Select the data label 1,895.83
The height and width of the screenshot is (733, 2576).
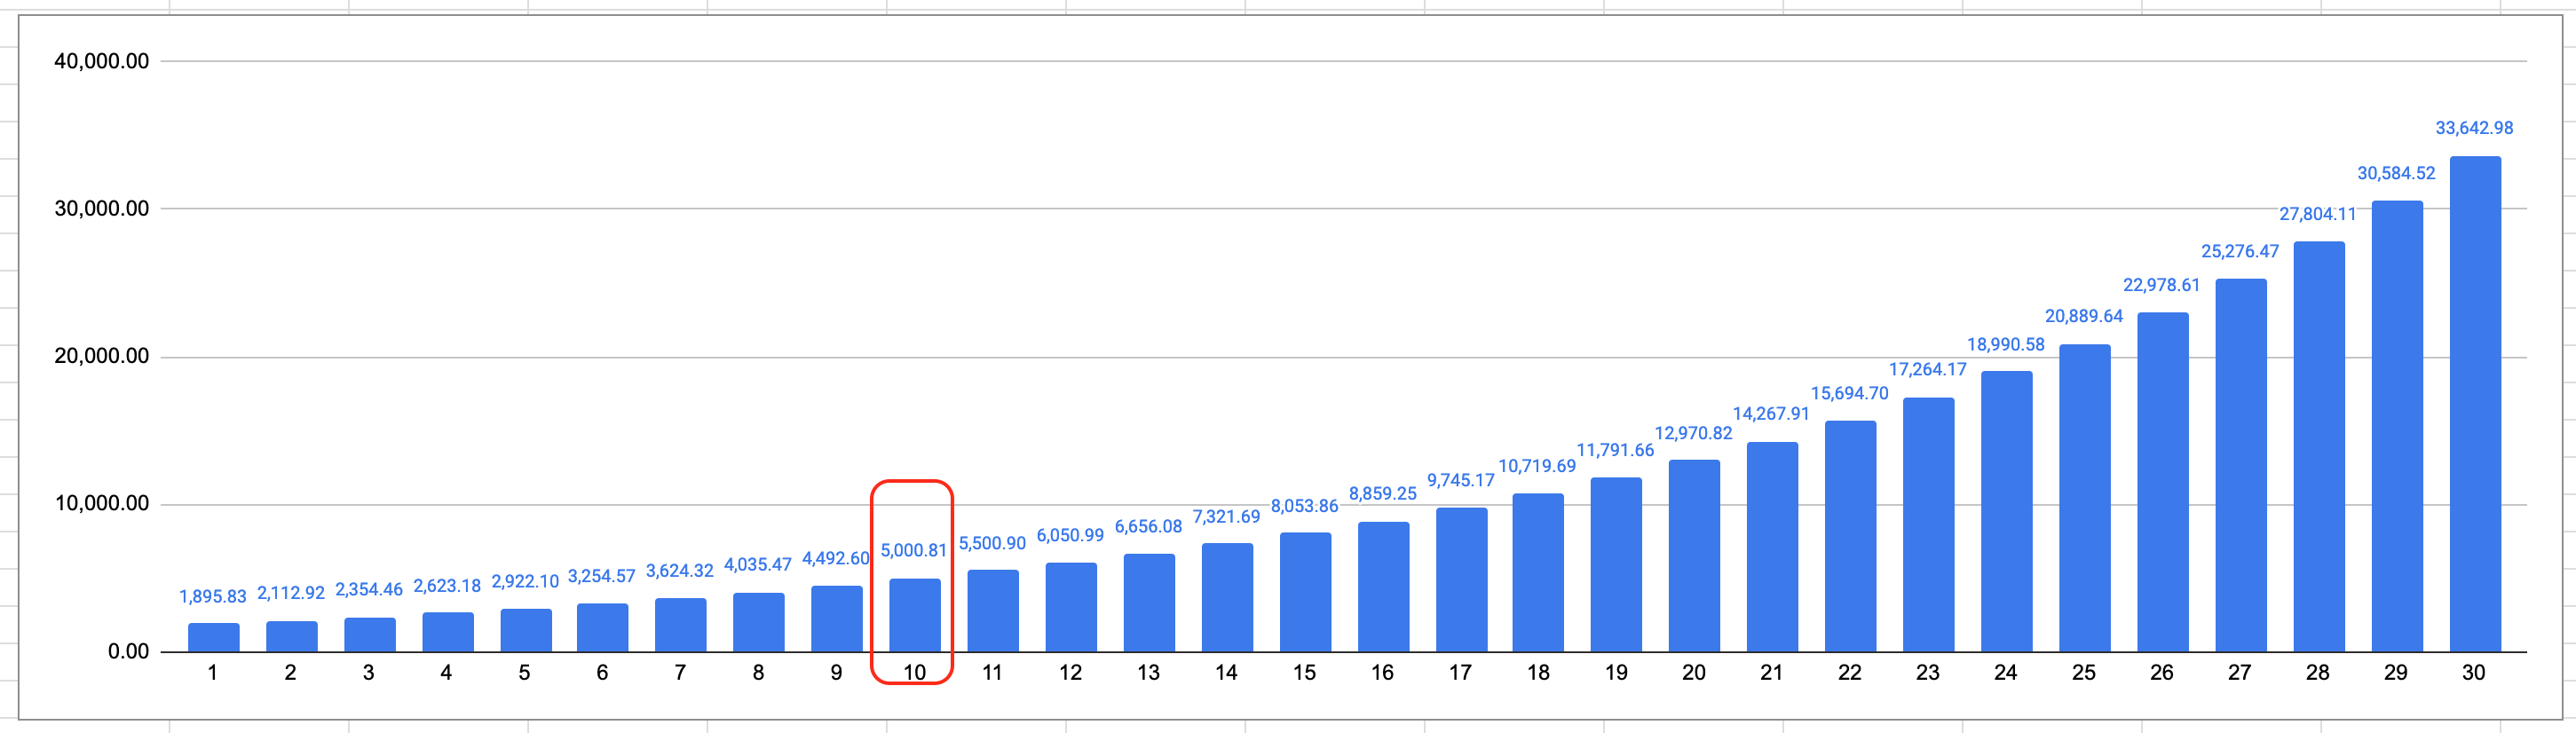(213, 597)
